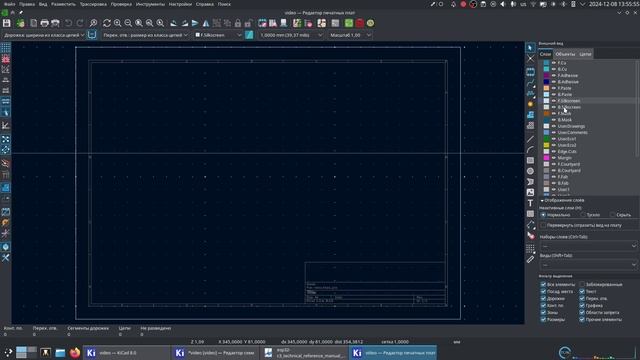Toggle visibility eye of B.Cu layer

(x=554, y=69)
